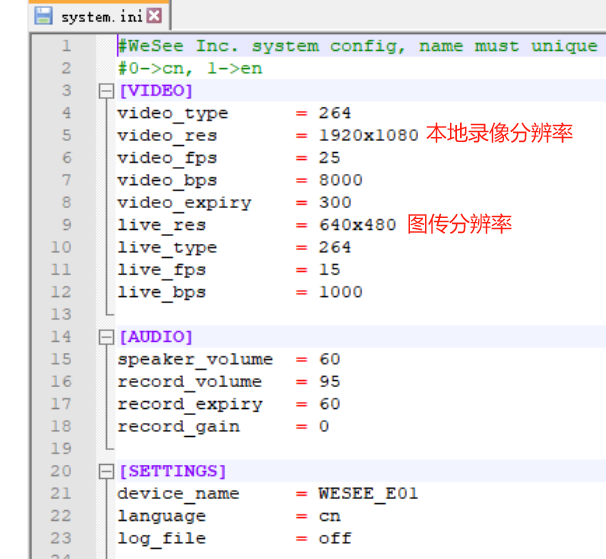Screen dimensions: 606x559
Task: Click the WESEE_E01 device name value
Action: (x=368, y=493)
